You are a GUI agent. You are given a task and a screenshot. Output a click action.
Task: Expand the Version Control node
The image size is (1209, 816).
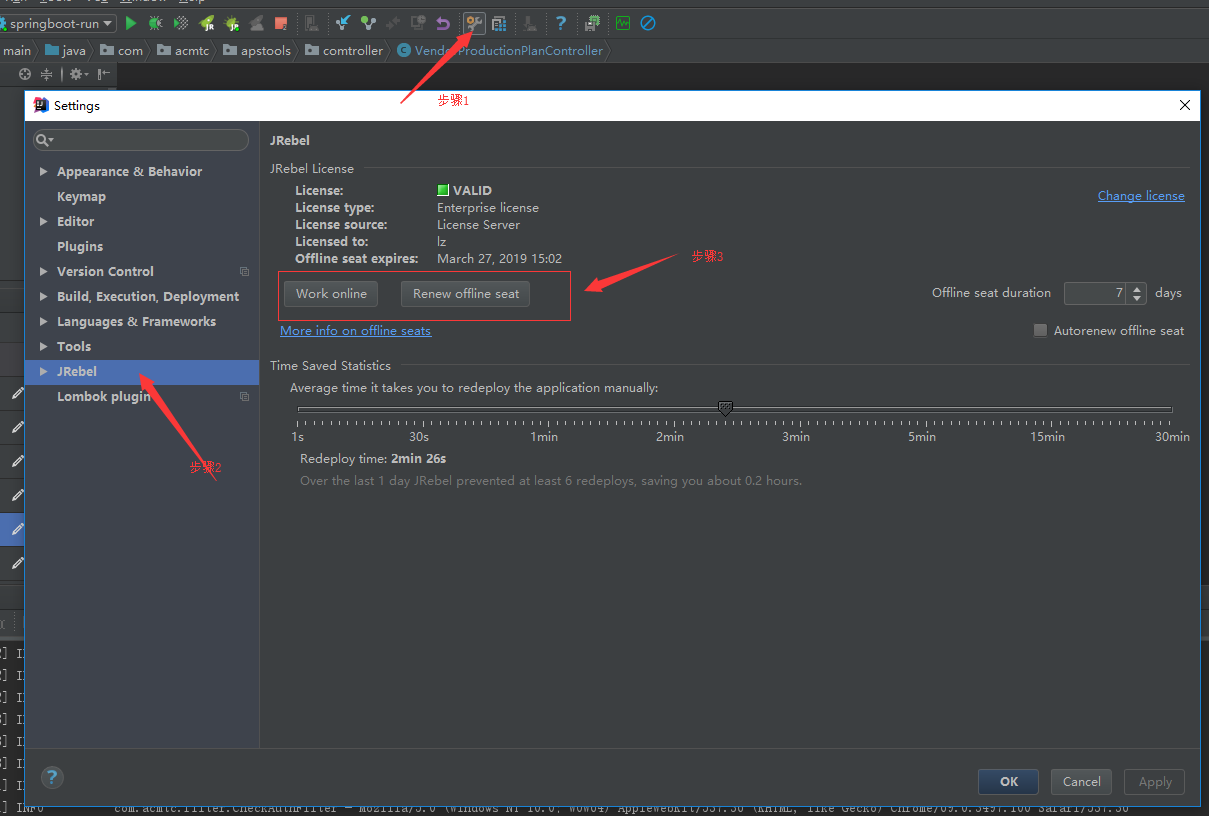(x=43, y=271)
